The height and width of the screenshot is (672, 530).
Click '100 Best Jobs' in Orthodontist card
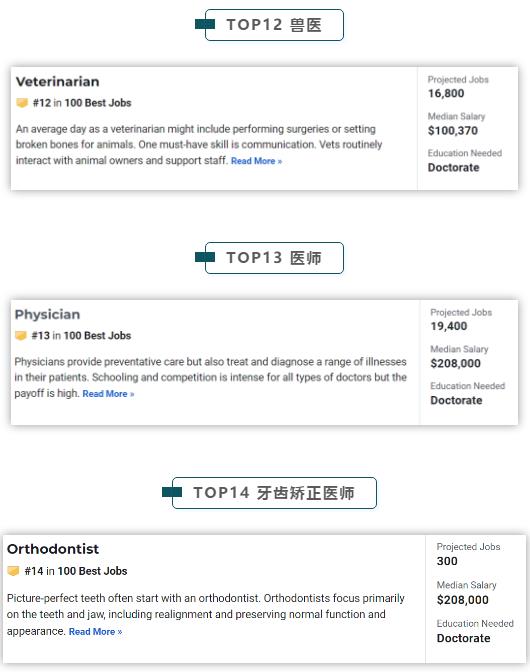point(93,571)
